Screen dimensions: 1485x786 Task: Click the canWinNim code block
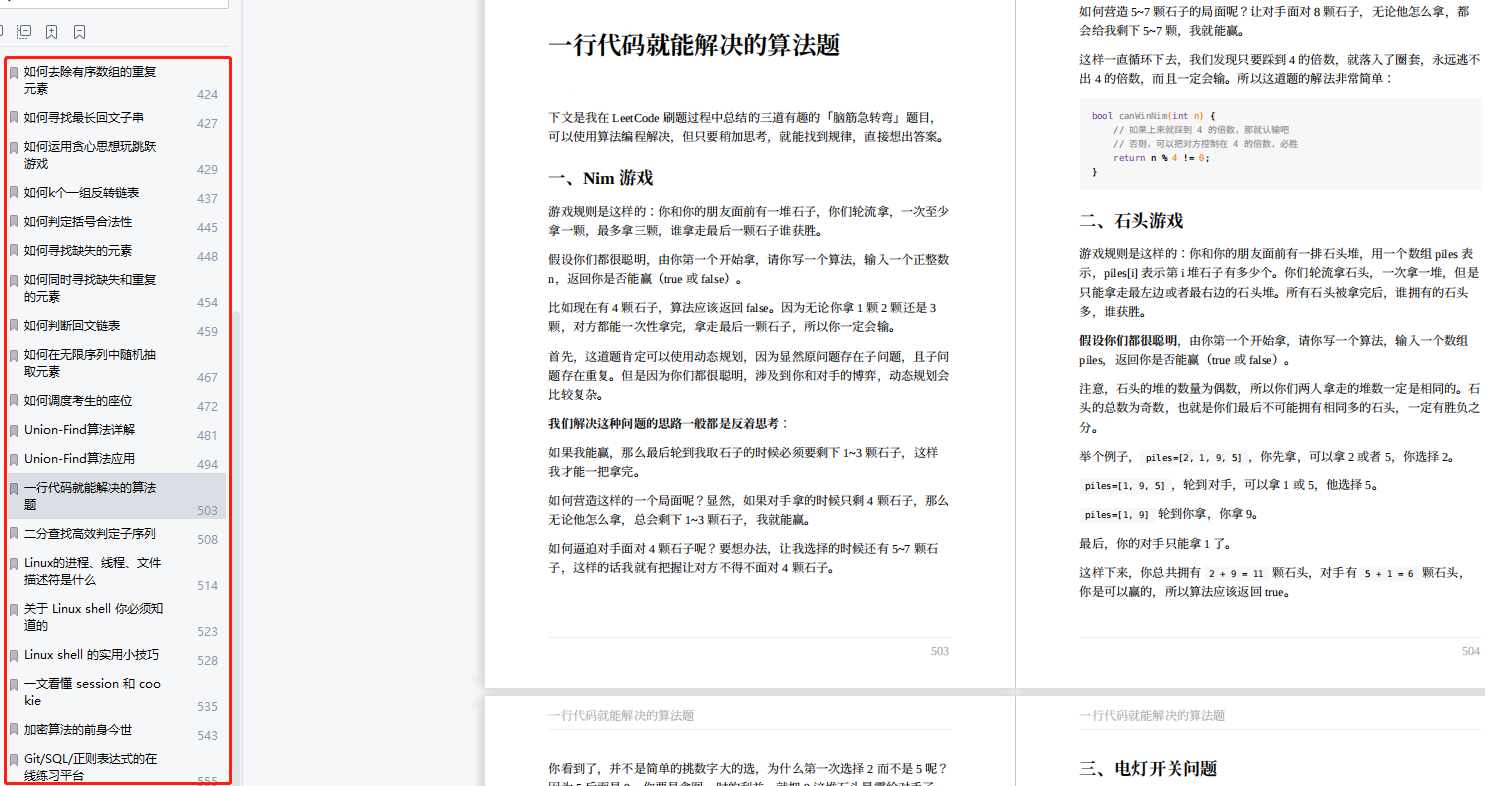pyautogui.click(x=1280, y=144)
